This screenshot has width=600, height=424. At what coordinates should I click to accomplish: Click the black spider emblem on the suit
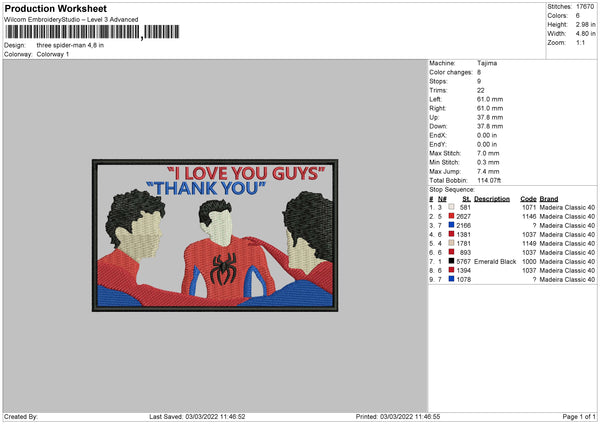pos(223,269)
